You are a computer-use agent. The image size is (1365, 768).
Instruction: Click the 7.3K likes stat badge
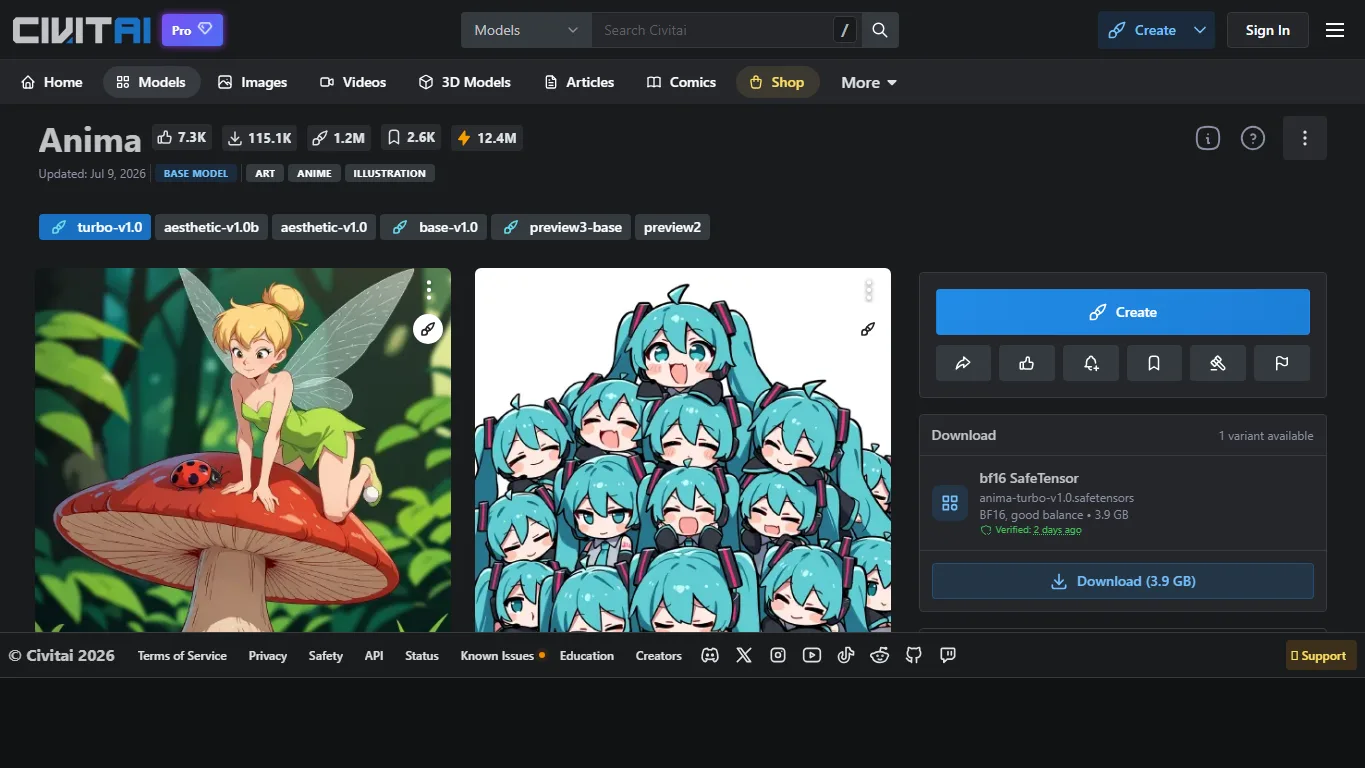[x=182, y=138]
